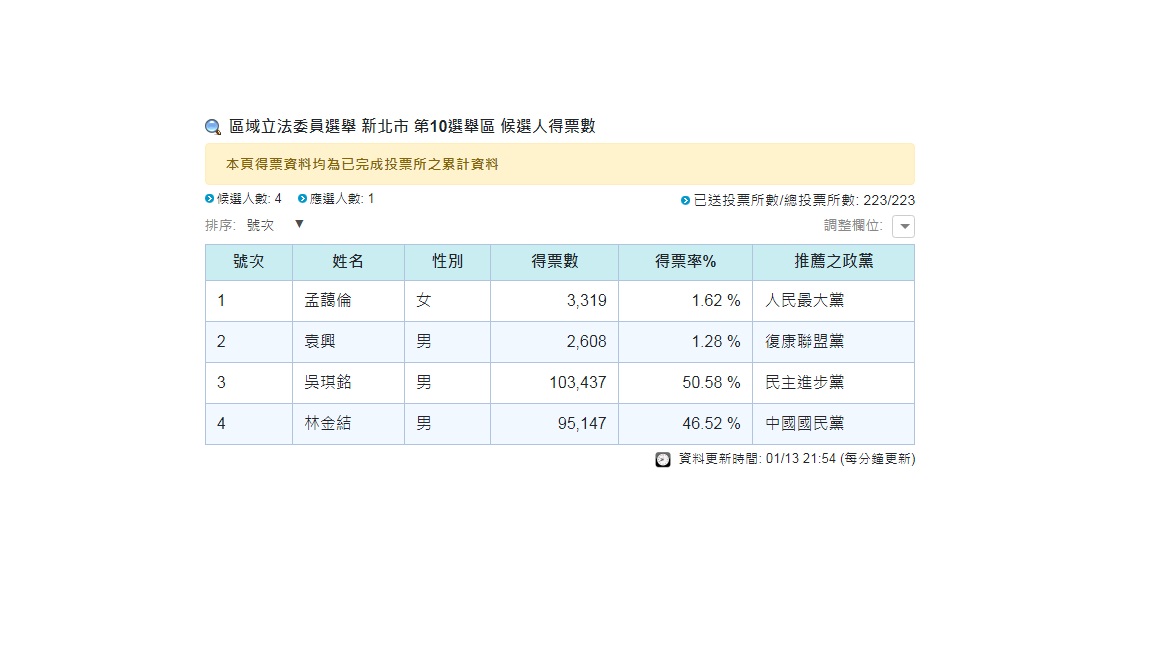1152x648 pixels.
Task: Click number 4 in 林金結 row
Action: (x=221, y=424)
